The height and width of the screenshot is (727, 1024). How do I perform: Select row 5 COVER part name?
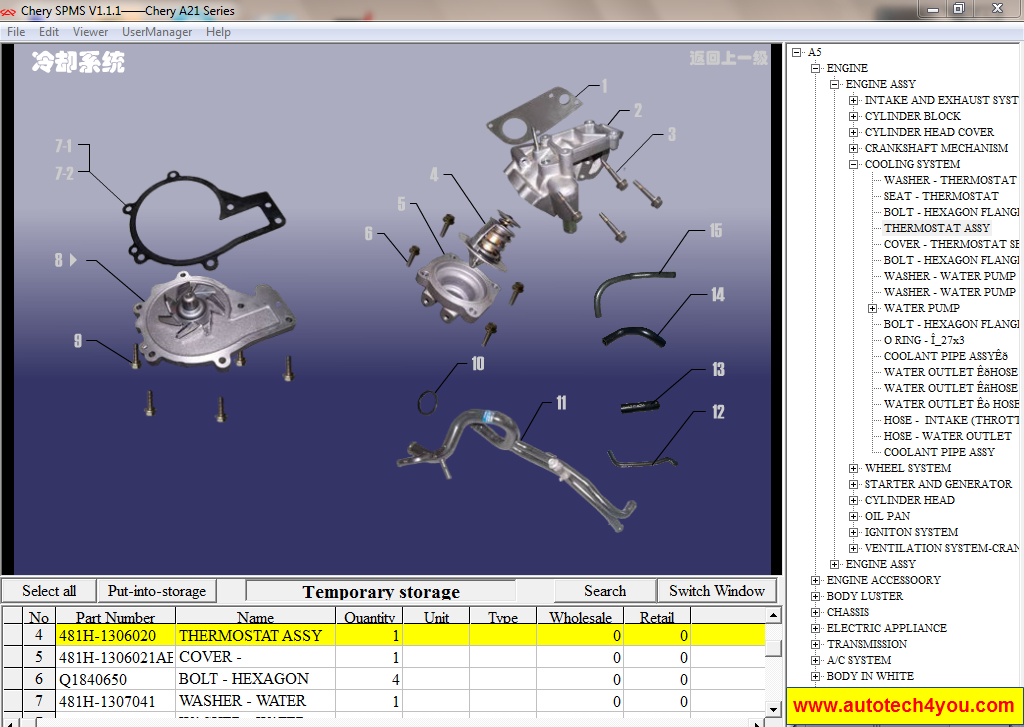pos(255,657)
